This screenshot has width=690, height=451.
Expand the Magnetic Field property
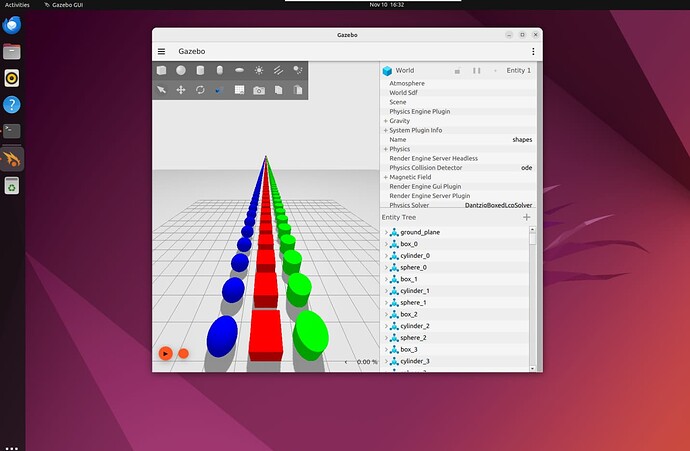tap(386, 177)
